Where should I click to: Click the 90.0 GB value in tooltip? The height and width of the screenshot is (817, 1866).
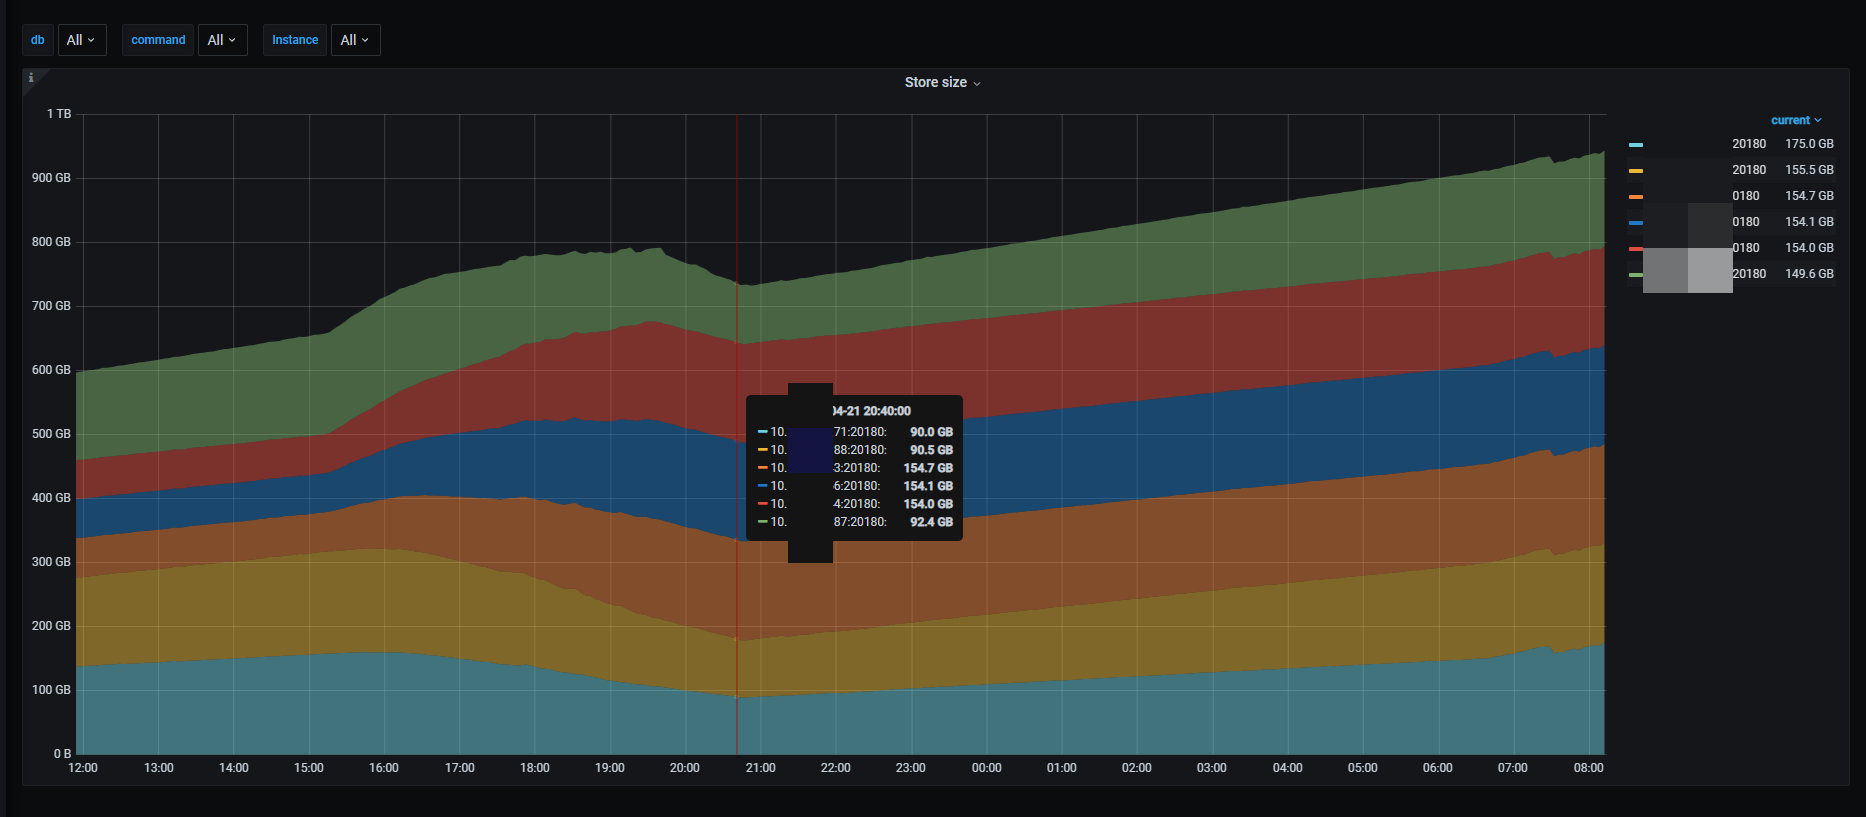(931, 432)
